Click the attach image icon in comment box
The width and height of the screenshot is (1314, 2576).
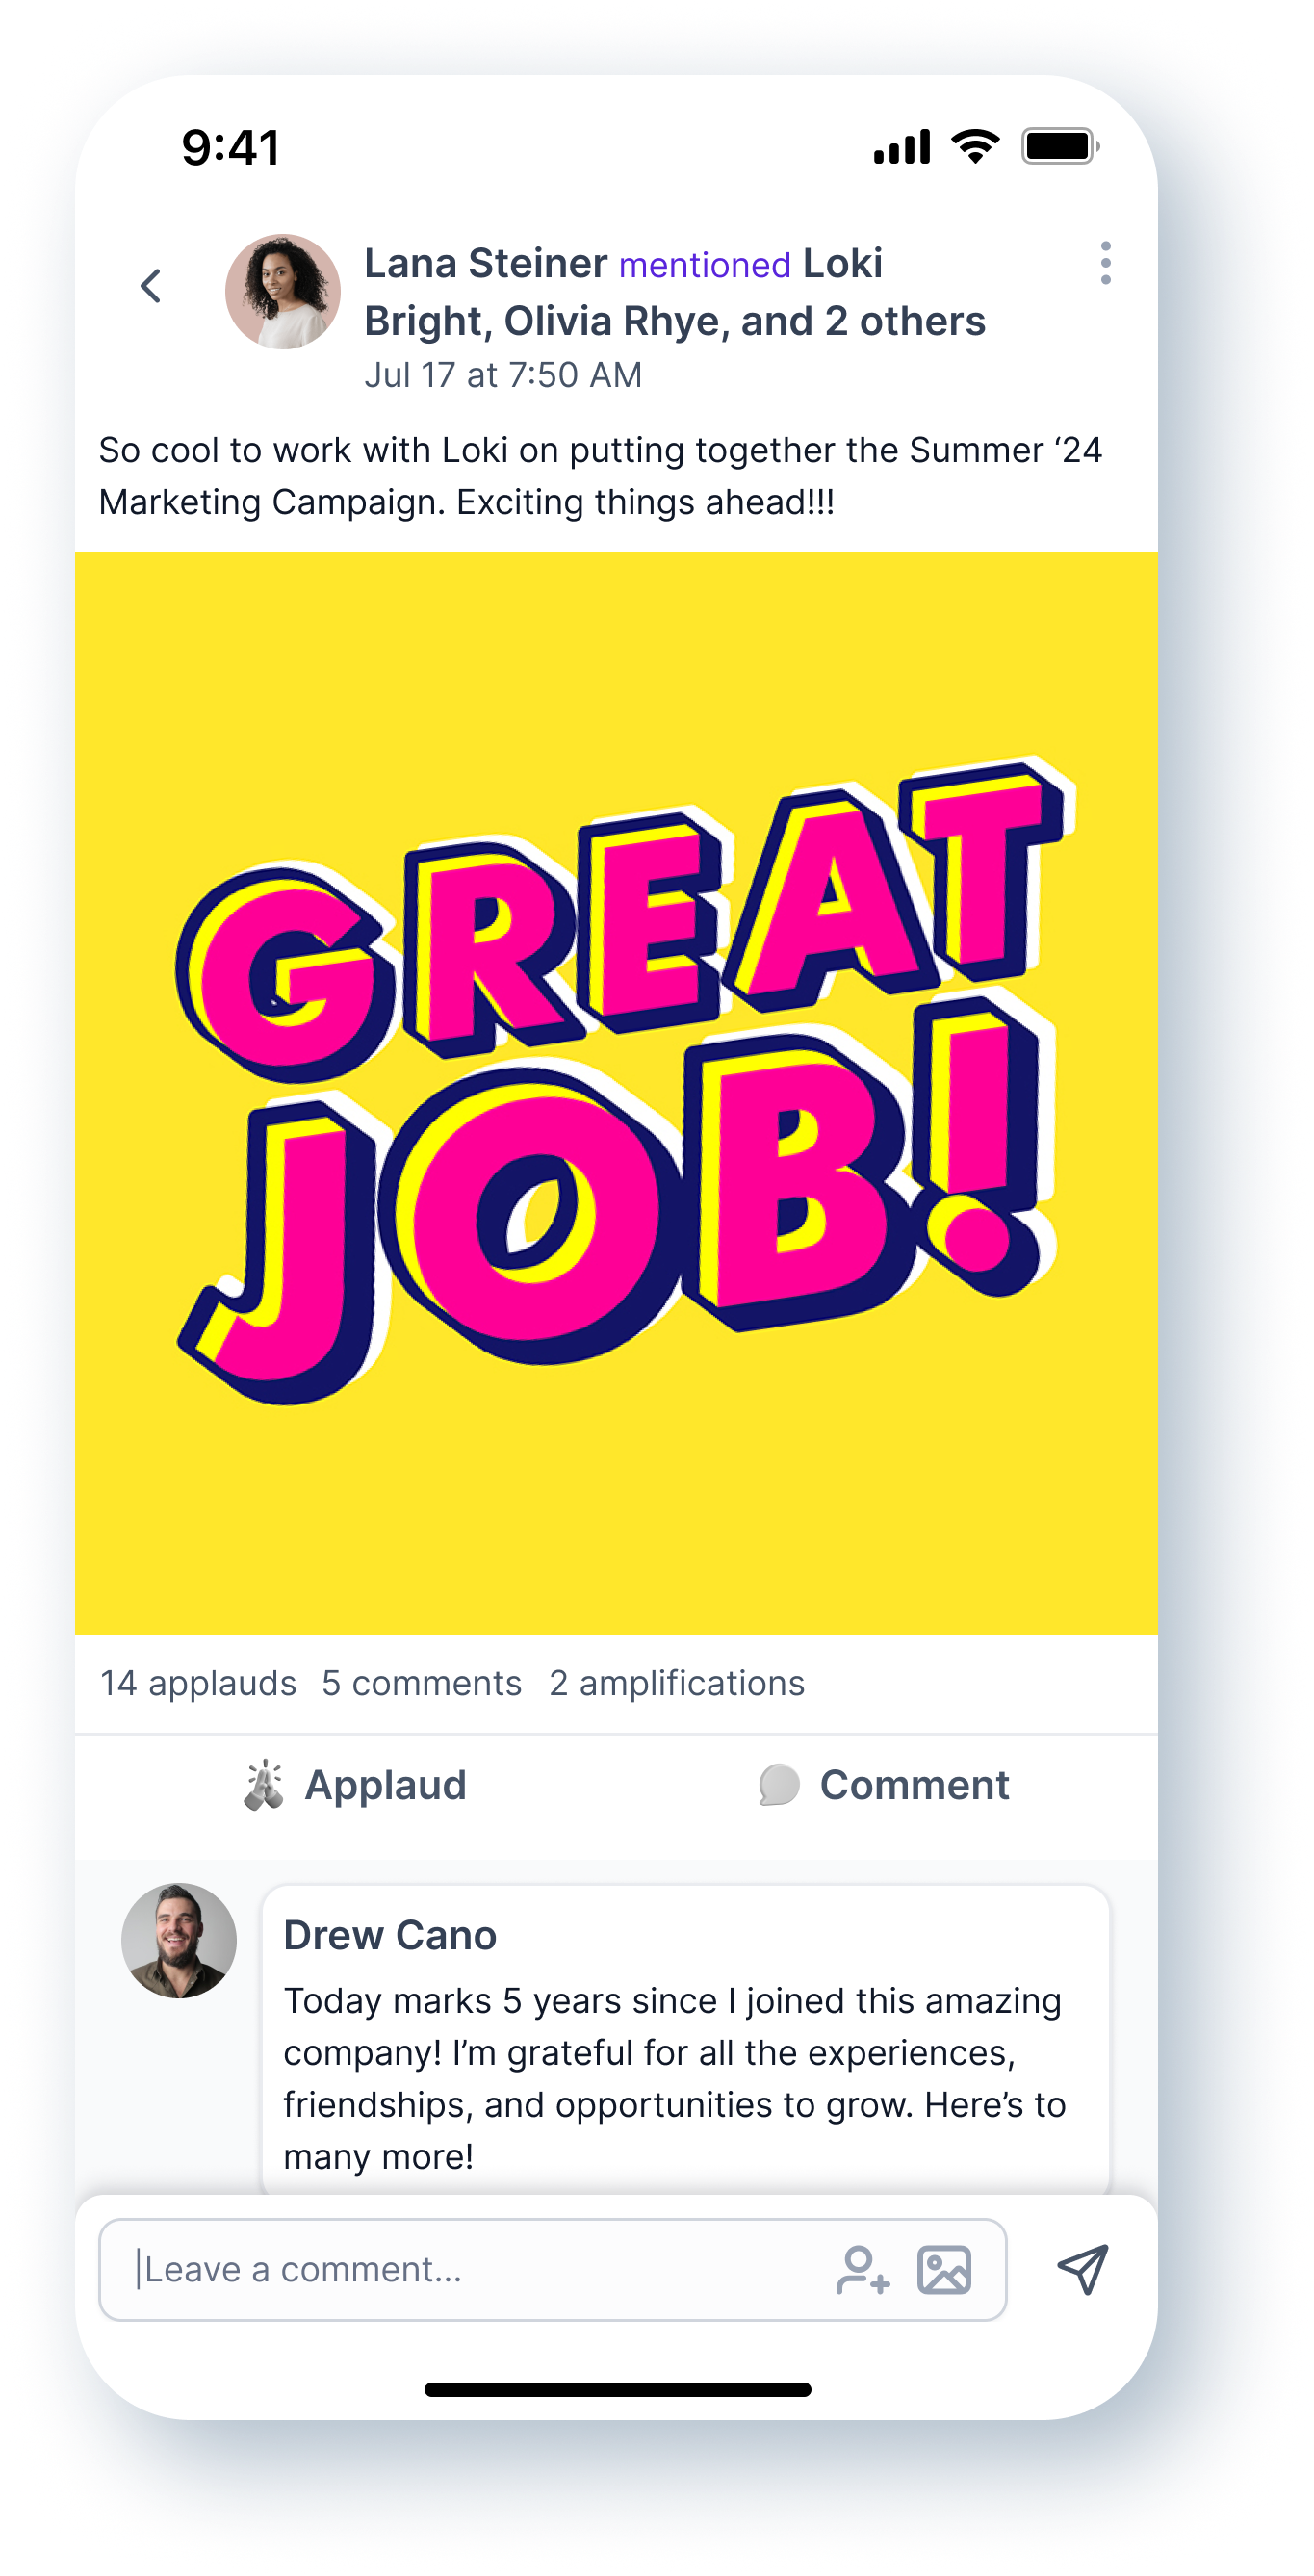pyautogui.click(x=944, y=2270)
